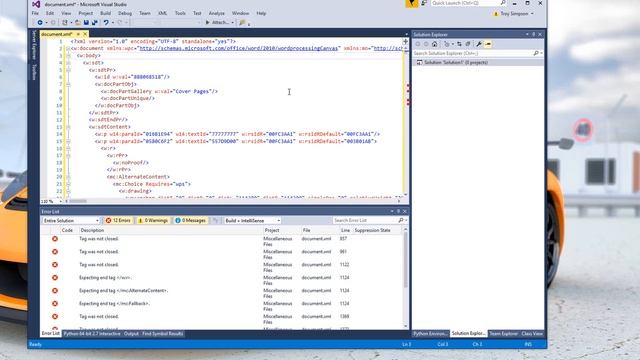640x360 pixels.
Task: Collapse the w:body node outline toggle
Action: 68,56
